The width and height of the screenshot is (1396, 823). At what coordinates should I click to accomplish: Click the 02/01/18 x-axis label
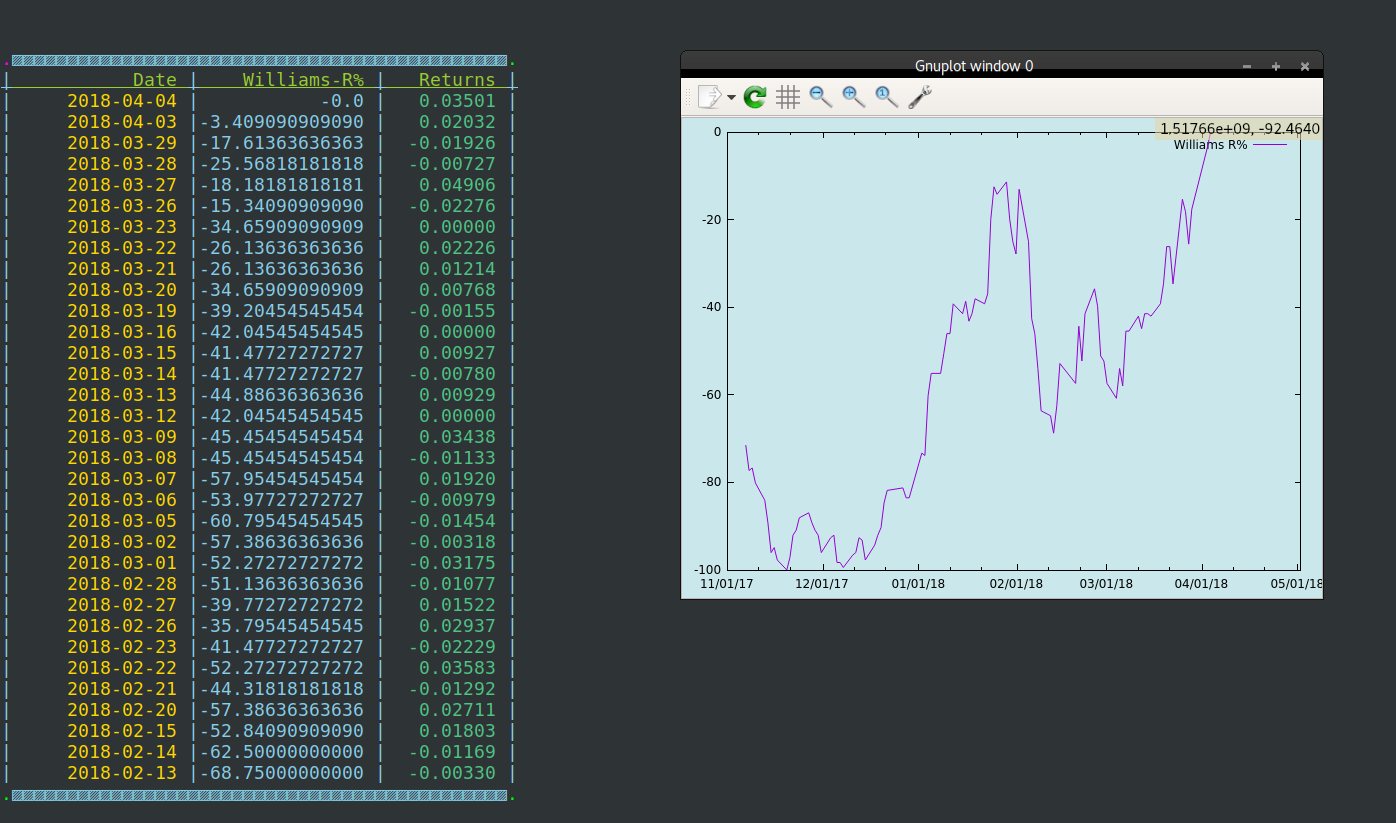[x=1017, y=584]
